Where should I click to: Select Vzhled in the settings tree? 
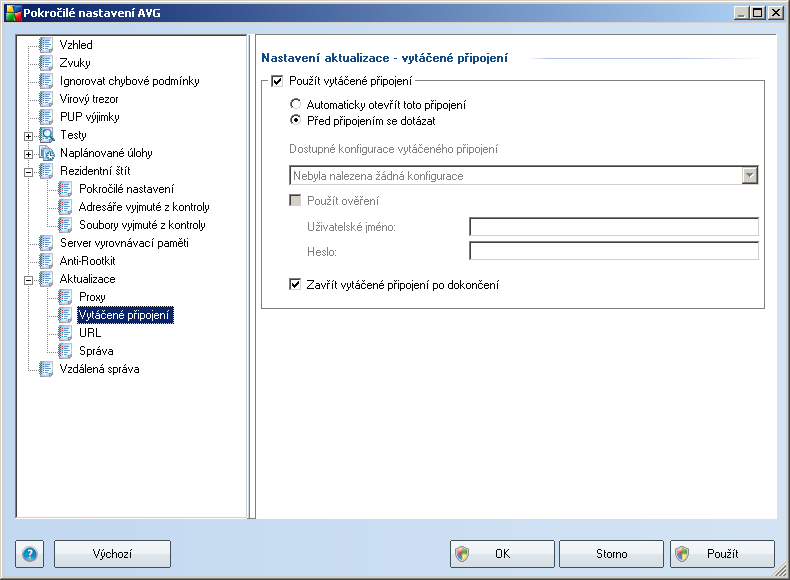(76, 45)
